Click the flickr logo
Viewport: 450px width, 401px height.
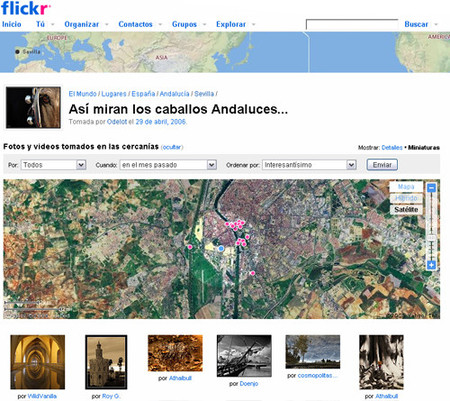pos(26,8)
